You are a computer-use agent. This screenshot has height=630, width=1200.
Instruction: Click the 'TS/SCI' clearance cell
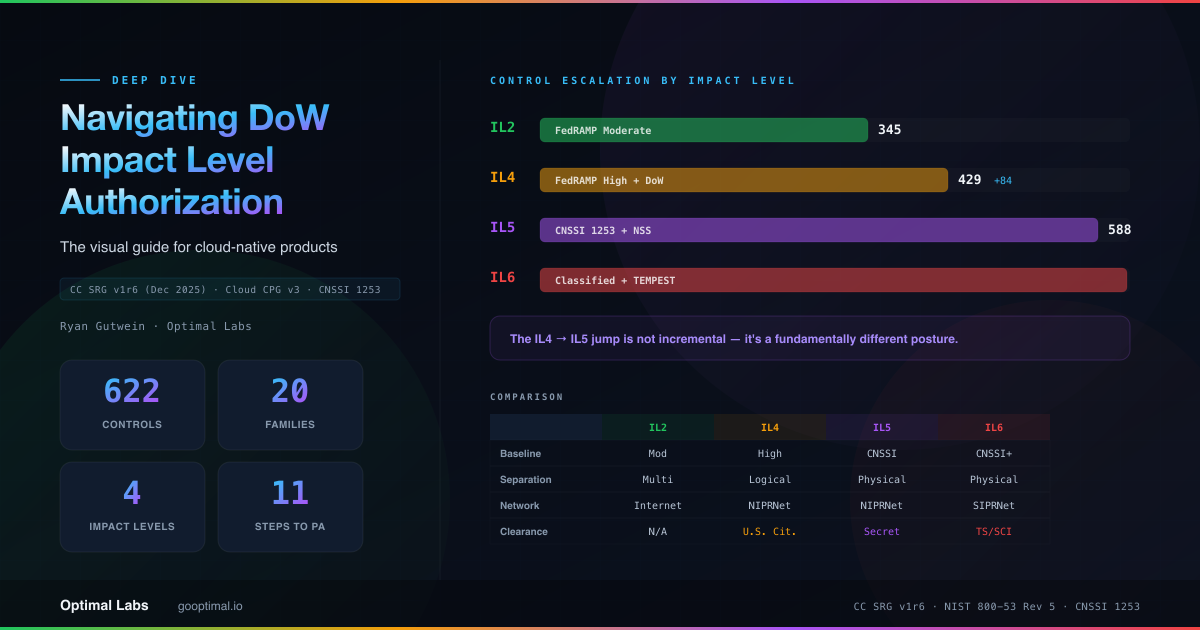click(994, 532)
